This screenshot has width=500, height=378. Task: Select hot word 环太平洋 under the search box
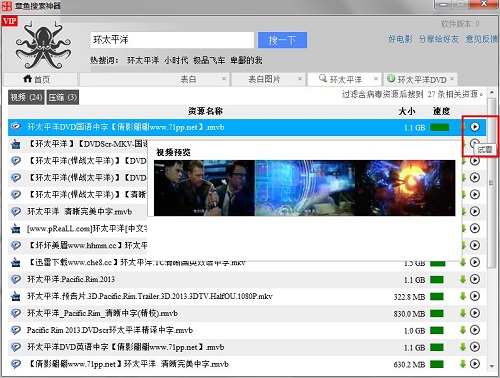[143, 60]
